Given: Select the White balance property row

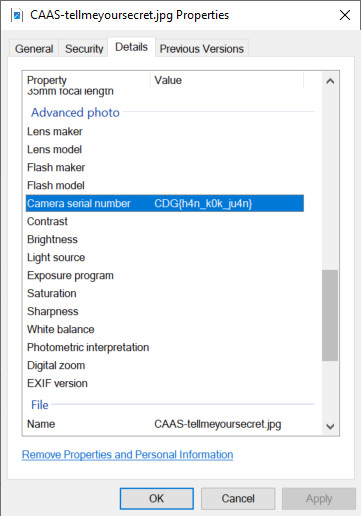Looking at the screenshot, I should (x=165, y=329).
